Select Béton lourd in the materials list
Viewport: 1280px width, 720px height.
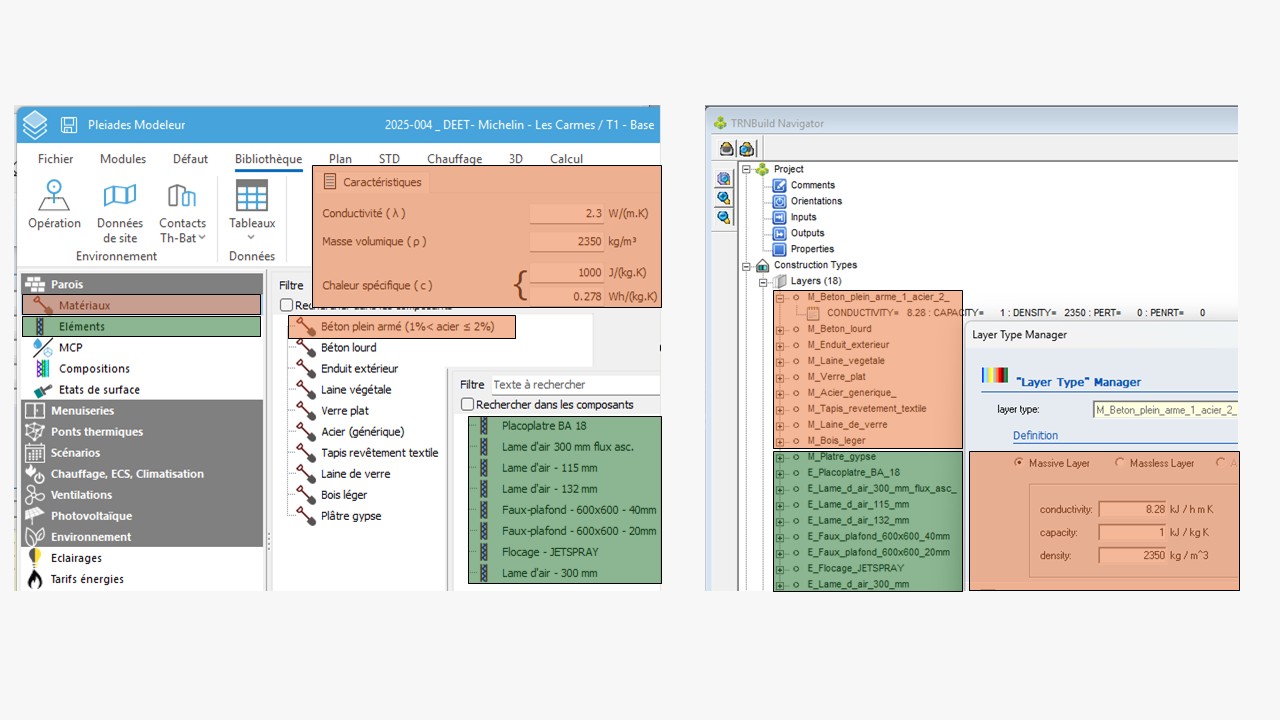pyautogui.click(x=348, y=348)
